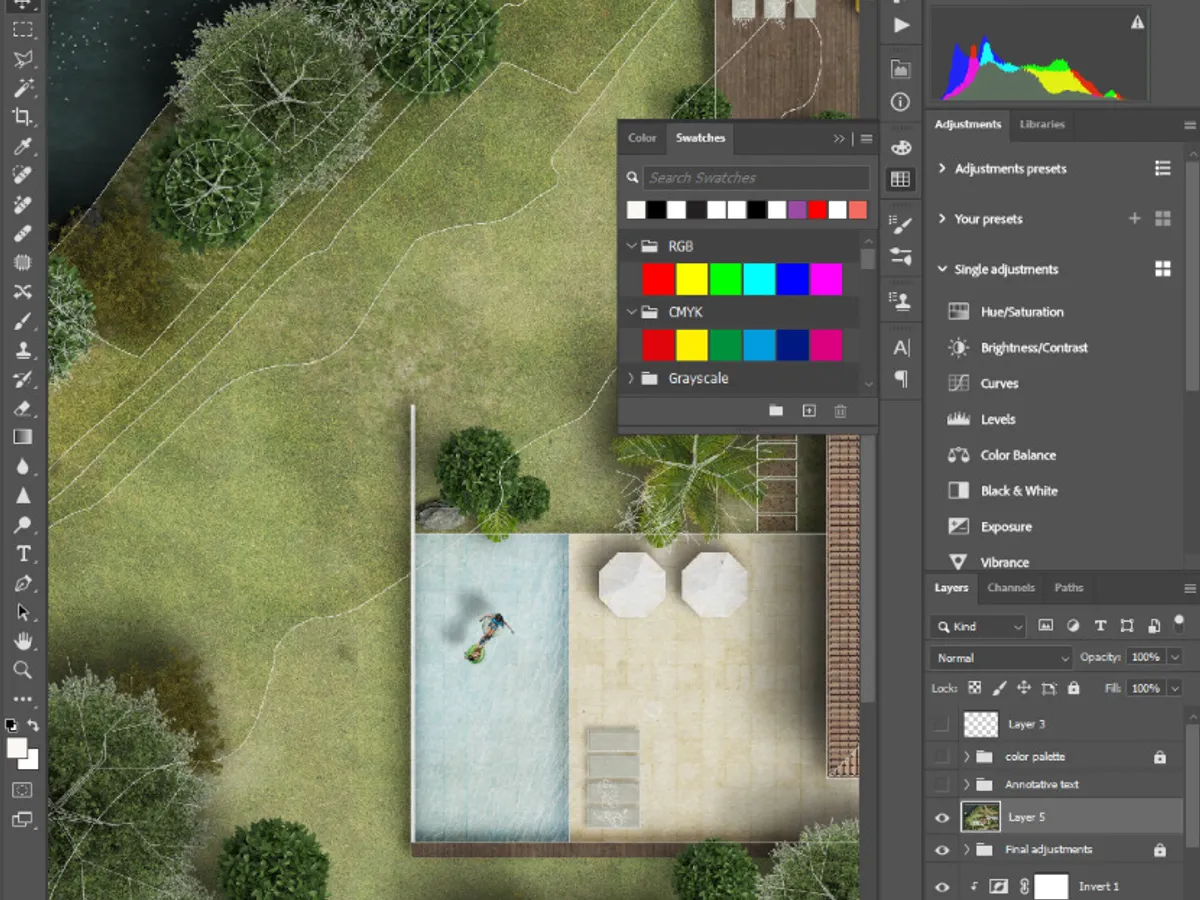Open the Color tab in Swatches panel
The height and width of the screenshot is (900, 1200).
point(641,138)
